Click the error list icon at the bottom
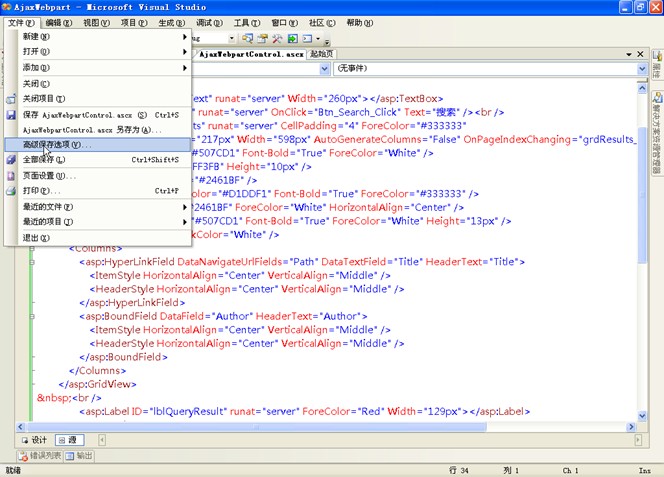The height and width of the screenshot is (477, 664). [x=23, y=456]
